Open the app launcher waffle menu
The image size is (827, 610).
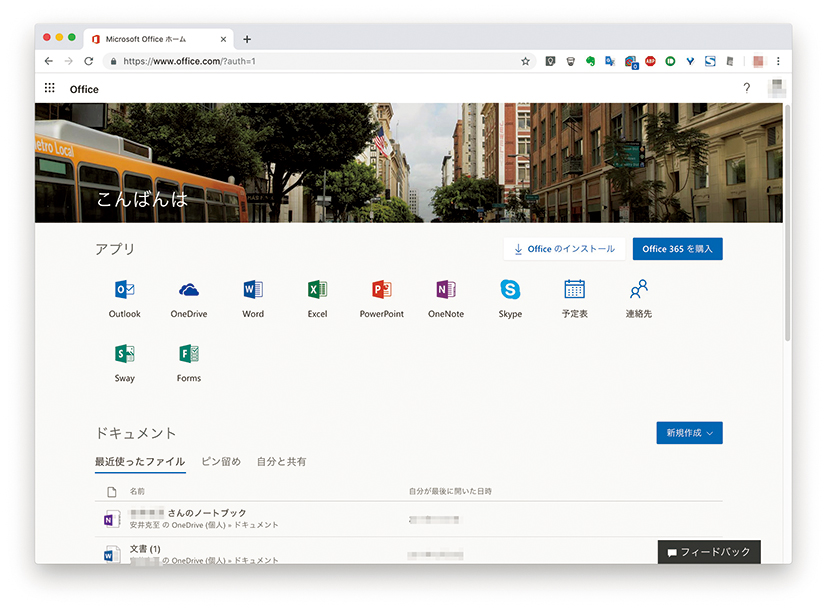[x=50, y=89]
